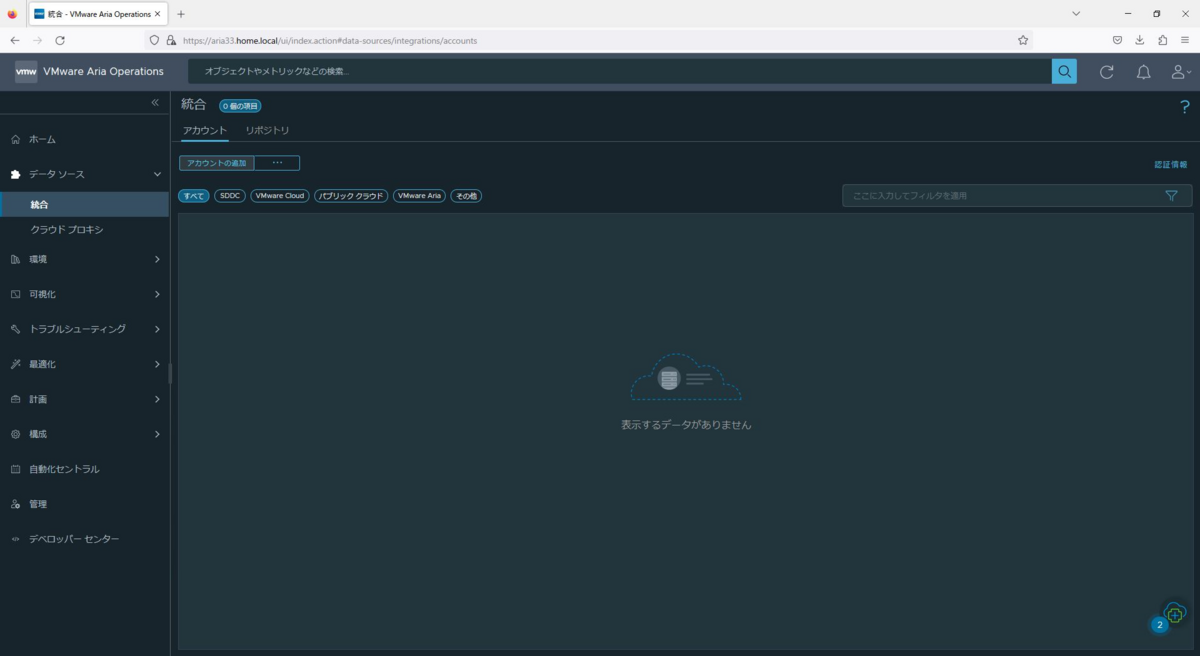Select the すべて filter chip
Screen dimensions: 1200x656
point(194,196)
